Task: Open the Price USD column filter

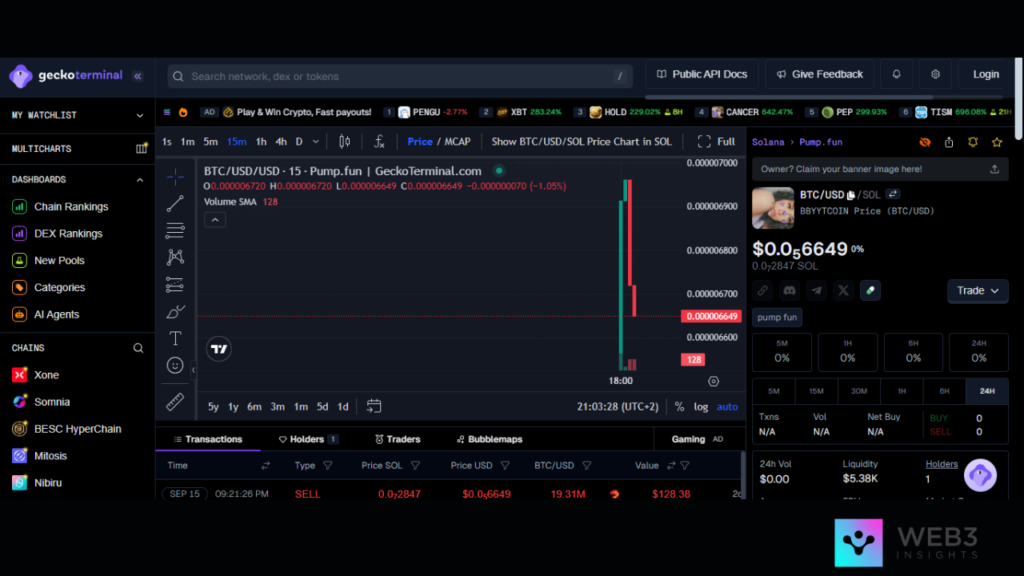Action: 505,466
